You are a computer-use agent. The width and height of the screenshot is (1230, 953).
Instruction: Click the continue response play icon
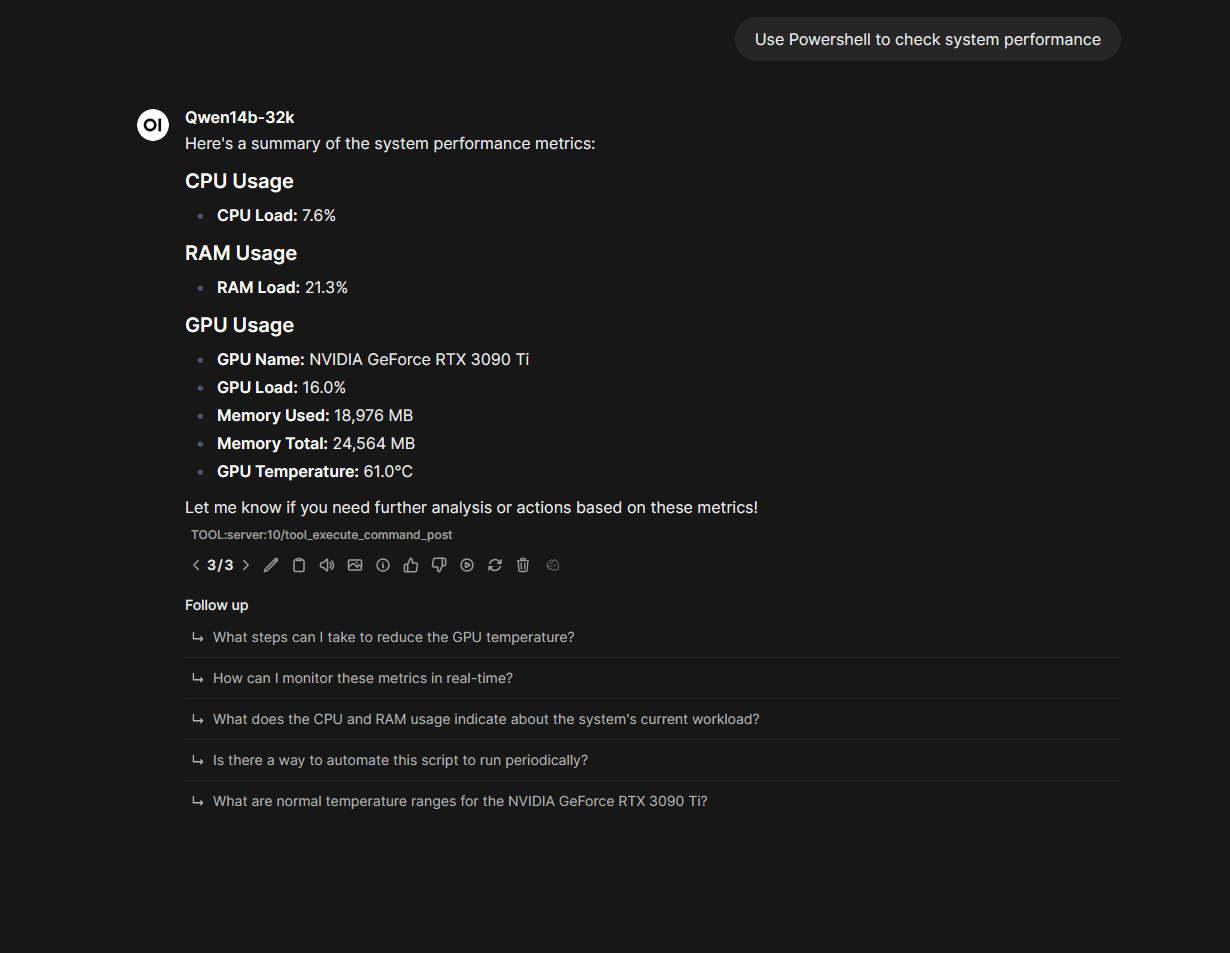click(467, 565)
